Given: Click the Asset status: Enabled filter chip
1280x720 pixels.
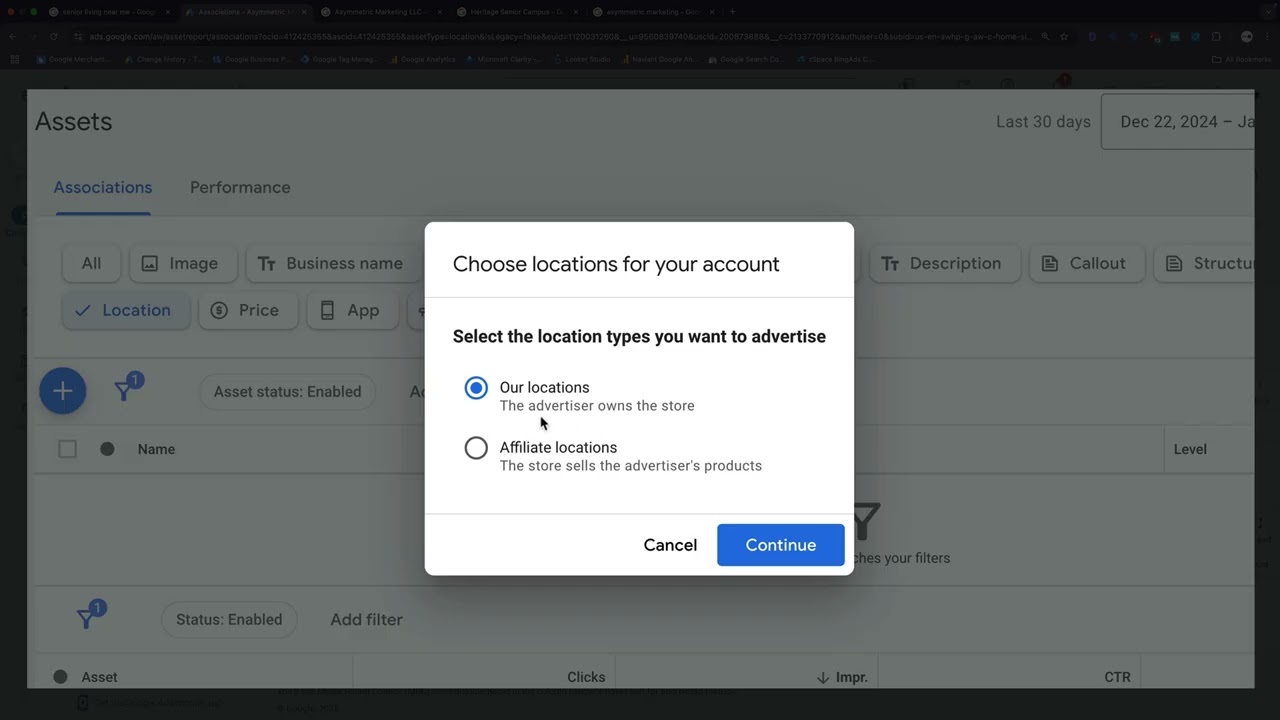Looking at the screenshot, I should (x=287, y=391).
